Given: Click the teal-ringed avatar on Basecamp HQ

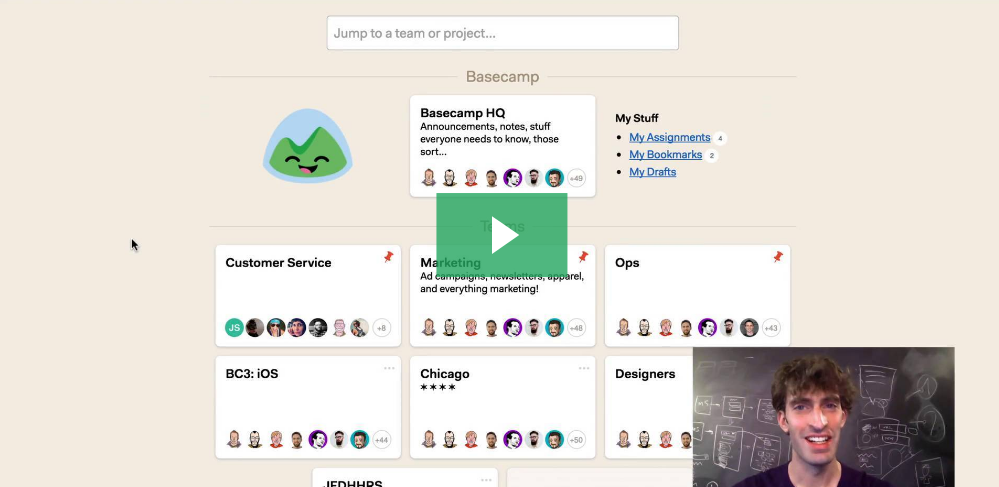Looking at the screenshot, I should coord(554,178).
